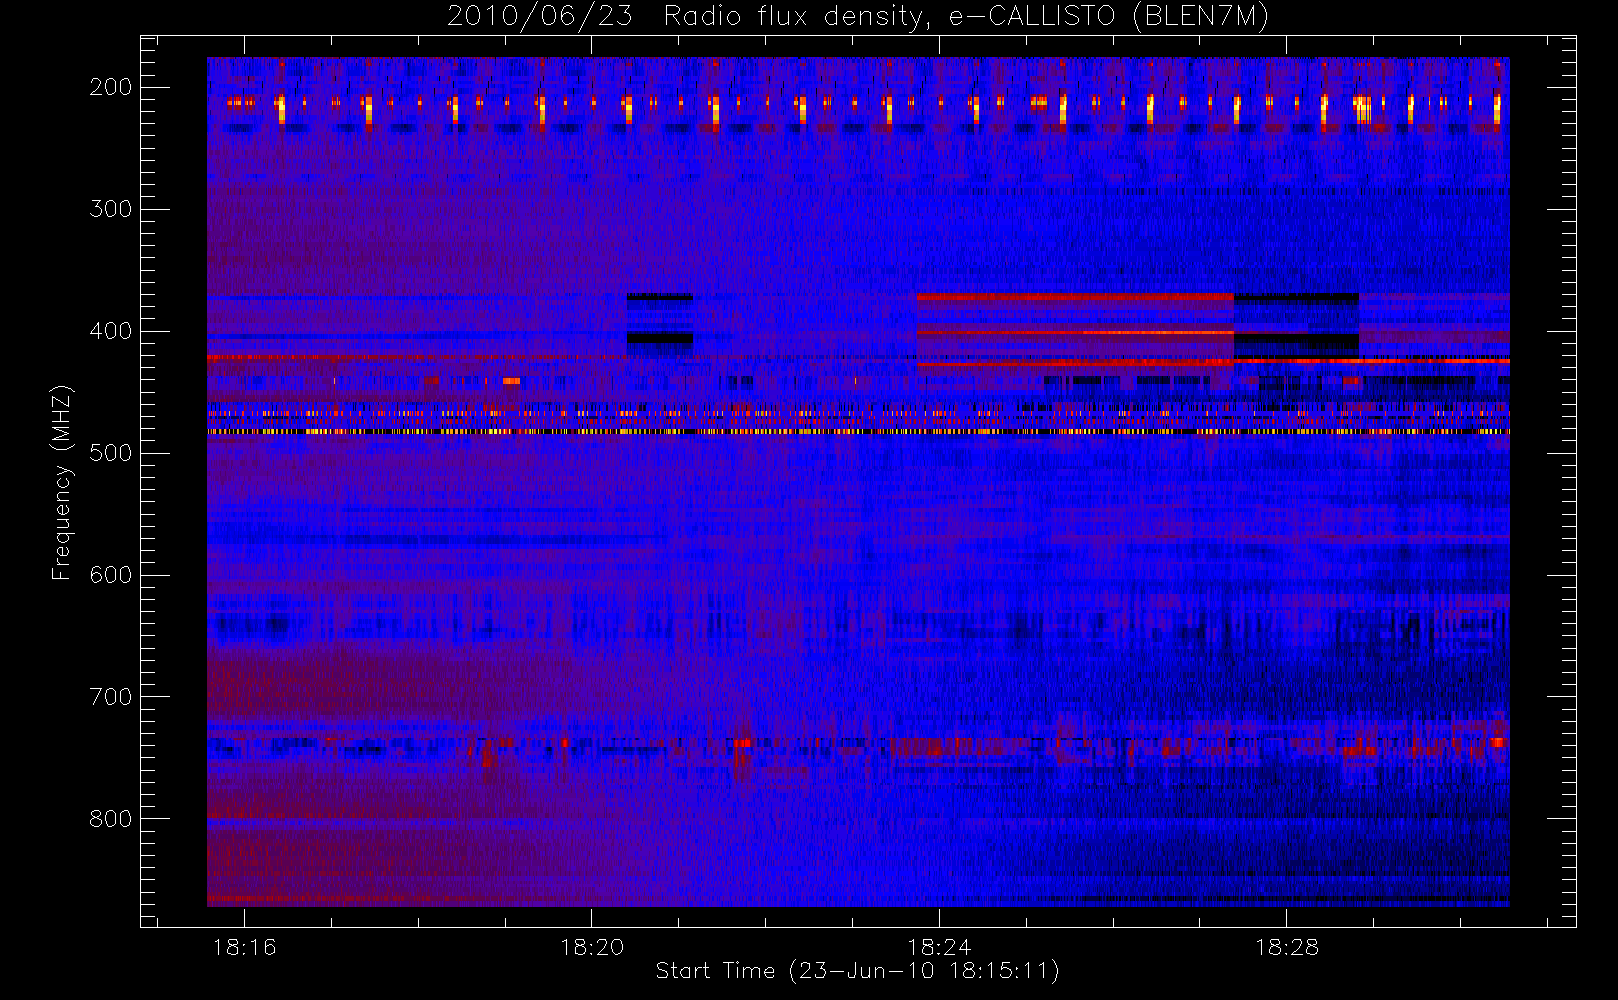Click the 18:20 time tick label
This screenshot has height=1000, width=1618.
592,947
